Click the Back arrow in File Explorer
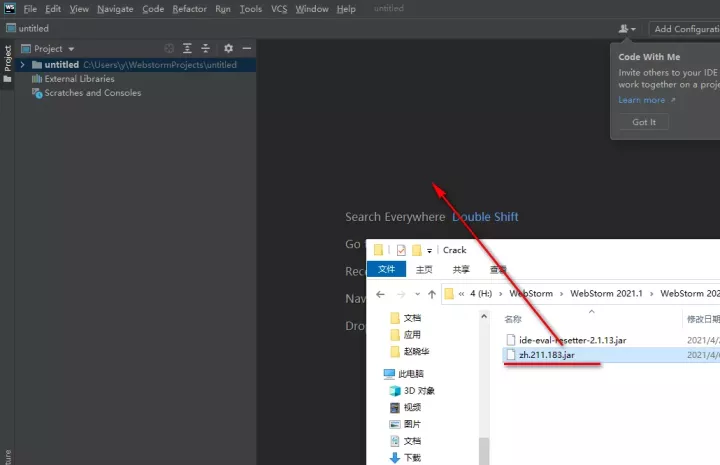The width and height of the screenshot is (720, 465). (x=378, y=294)
